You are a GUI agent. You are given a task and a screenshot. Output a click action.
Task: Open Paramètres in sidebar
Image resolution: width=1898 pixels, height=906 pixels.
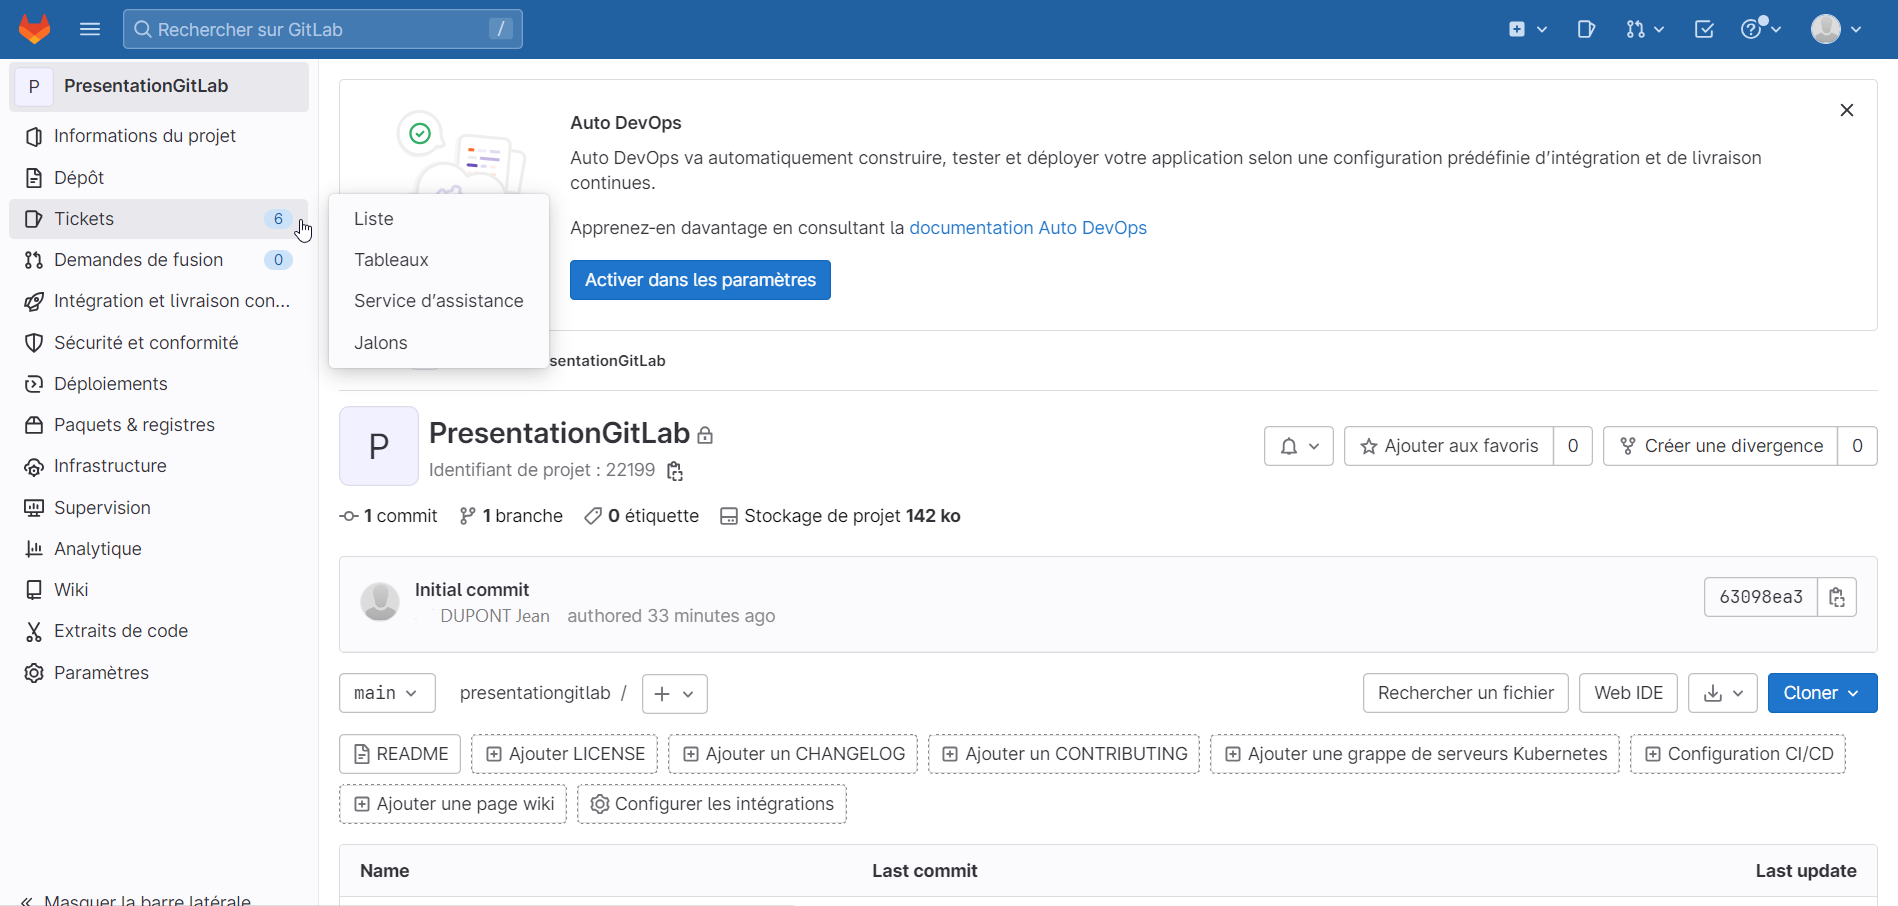[x=159, y=673]
